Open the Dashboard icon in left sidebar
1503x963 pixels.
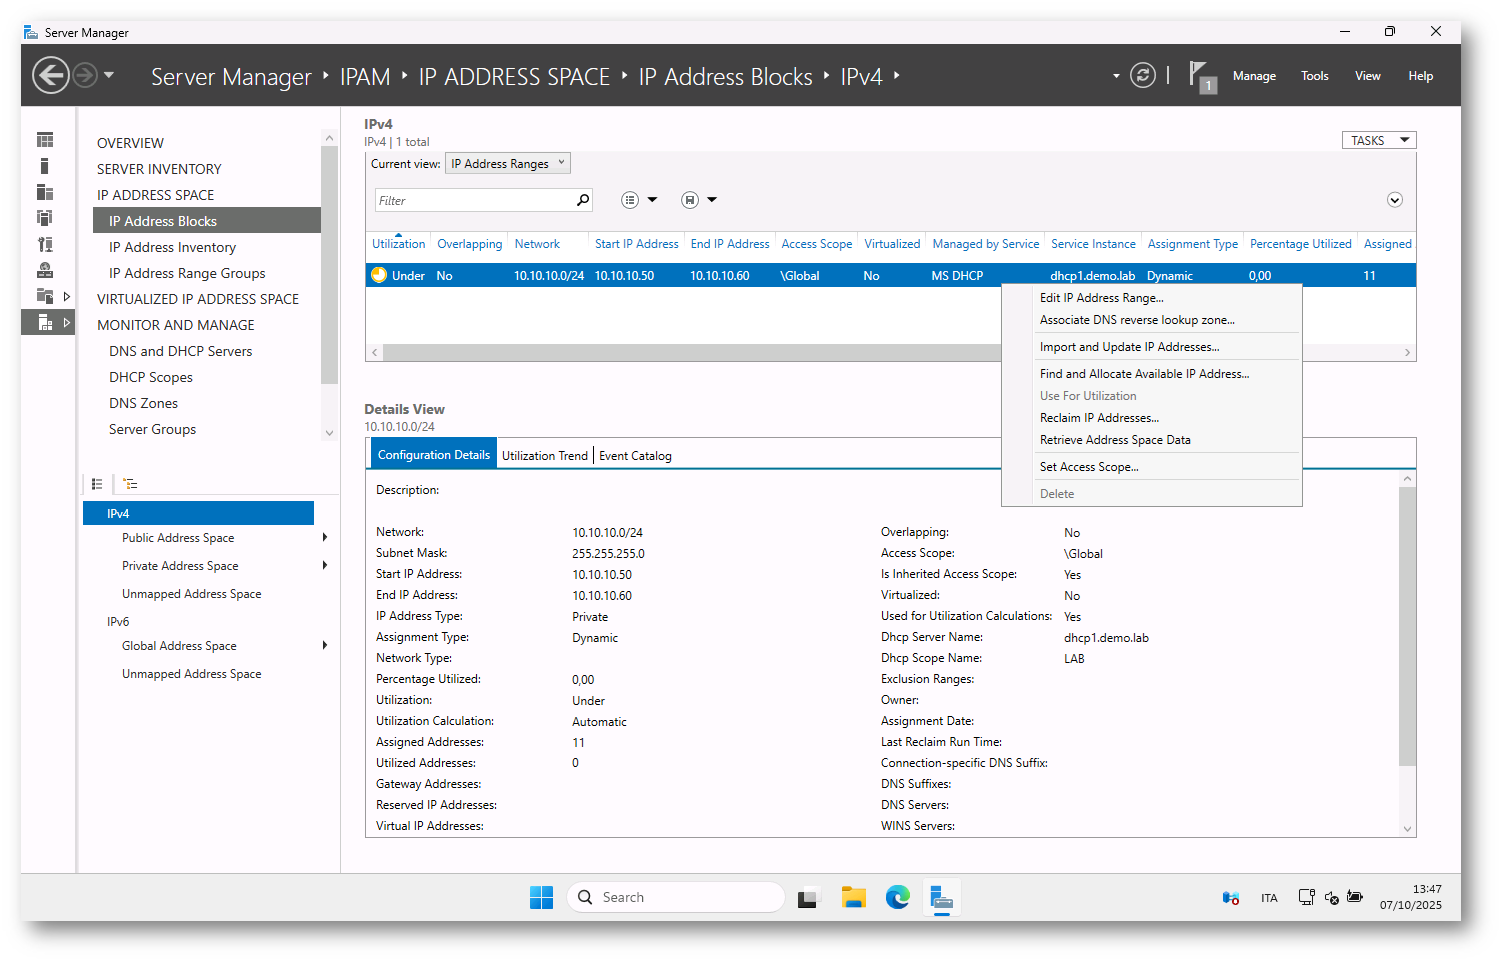click(45, 140)
